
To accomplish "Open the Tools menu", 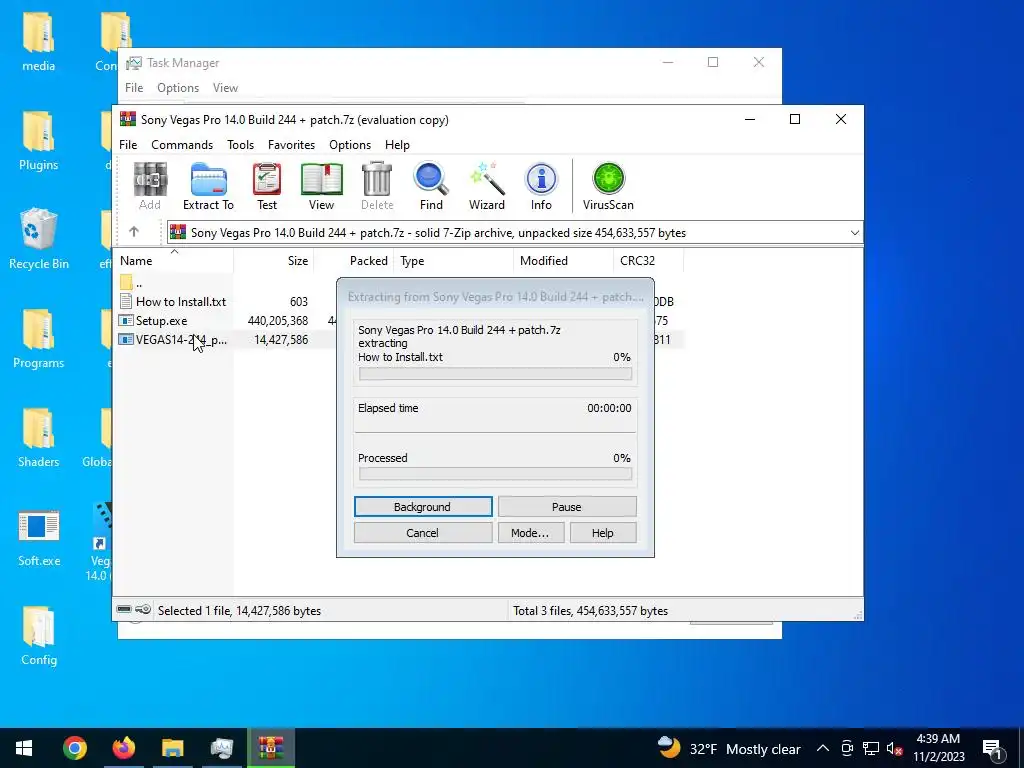I will [240, 144].
